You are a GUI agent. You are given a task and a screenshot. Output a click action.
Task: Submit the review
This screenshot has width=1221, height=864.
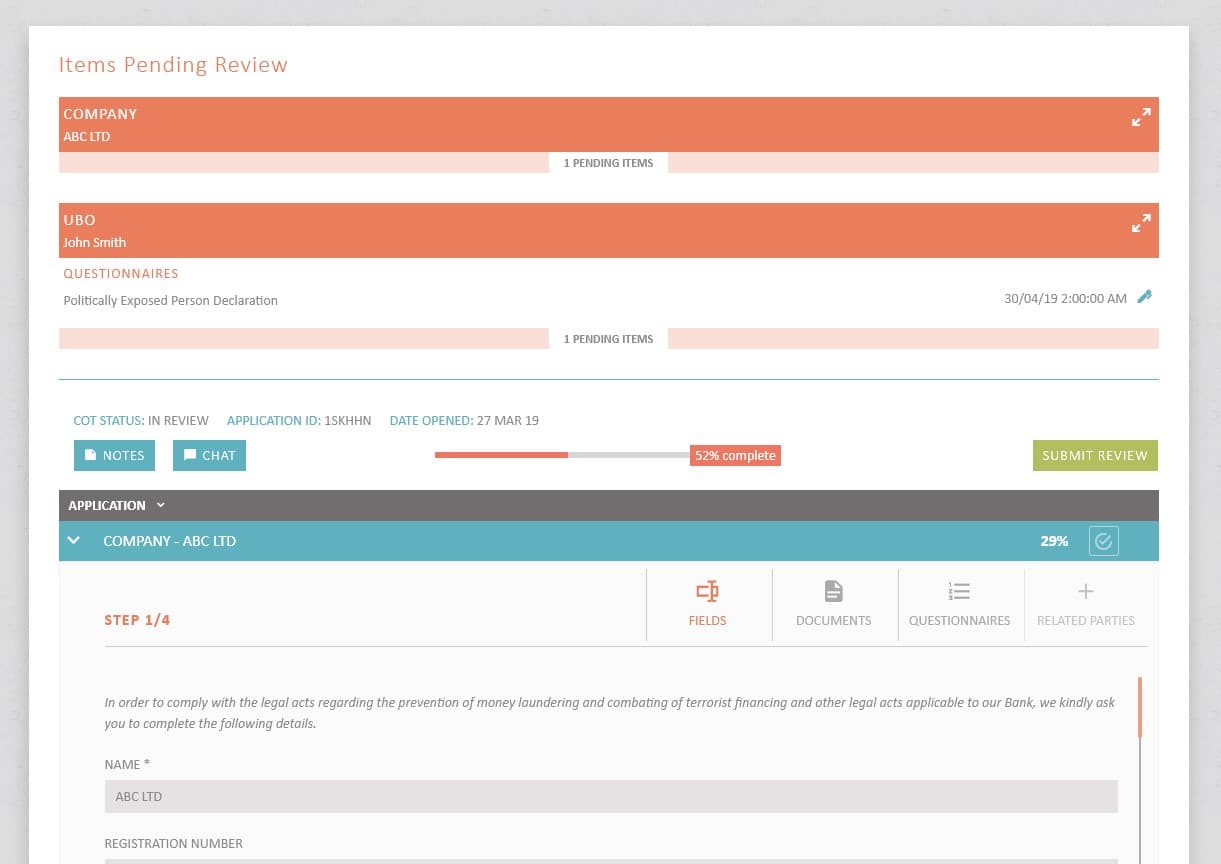(x=1095, y=455)
